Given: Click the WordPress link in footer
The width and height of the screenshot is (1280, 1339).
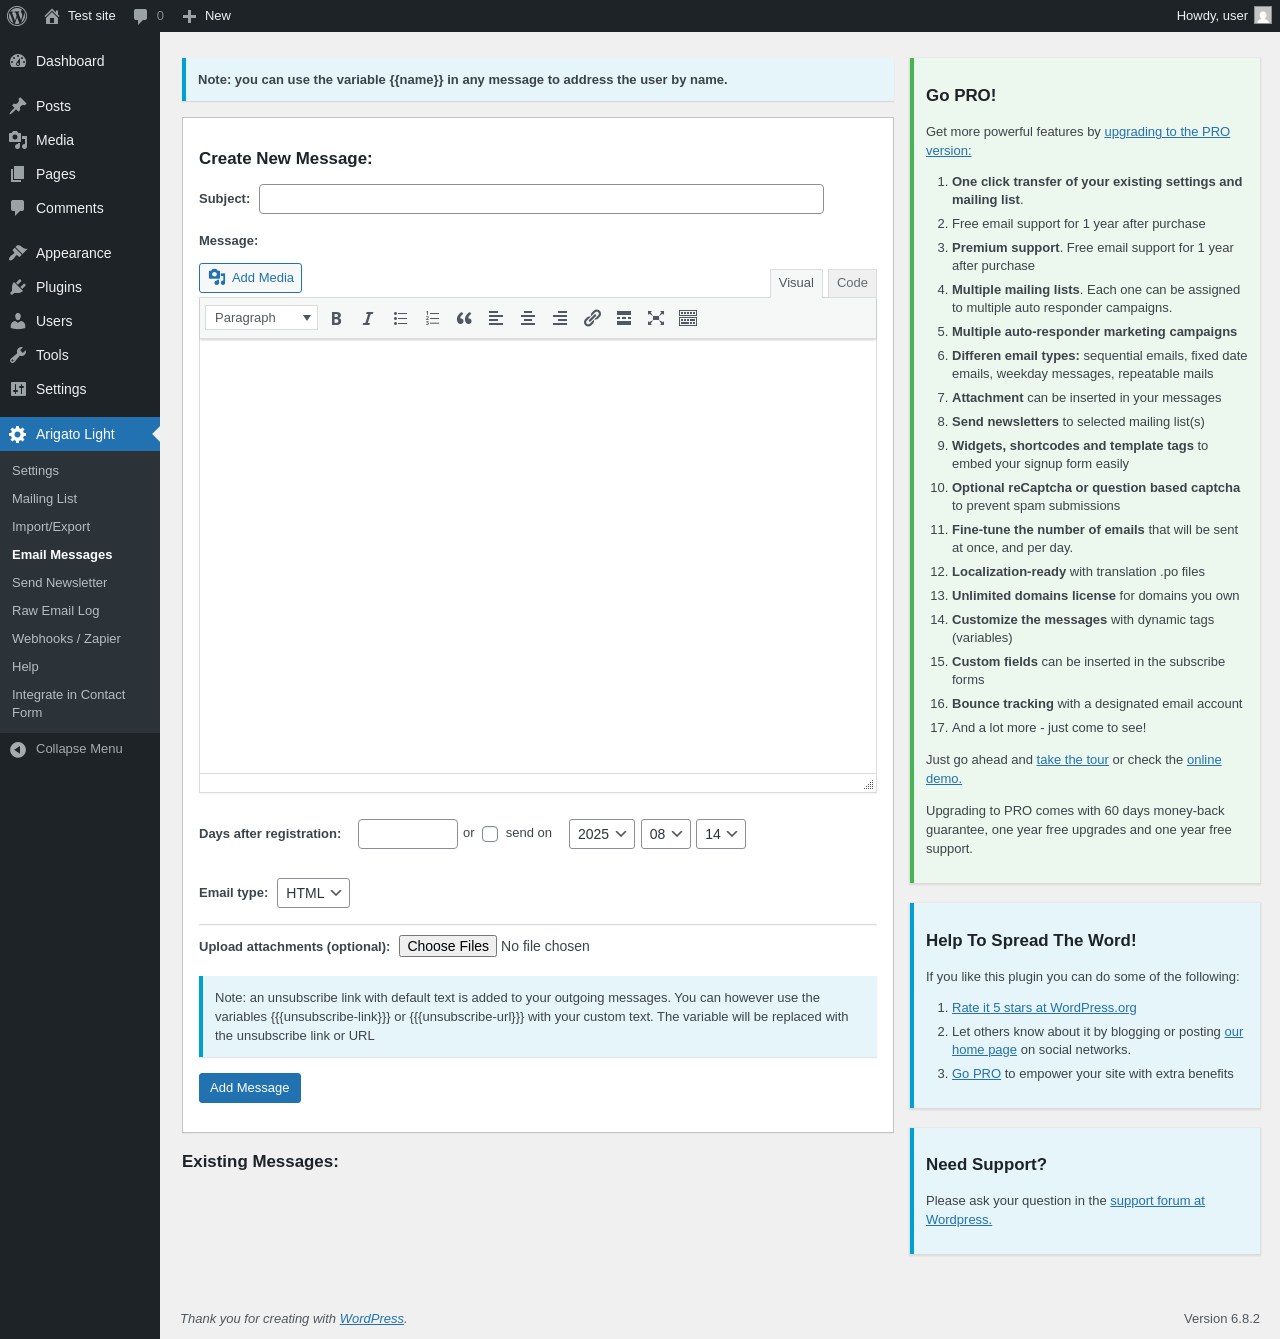Looking at the screenshot, I should [x=372, y=1319].
